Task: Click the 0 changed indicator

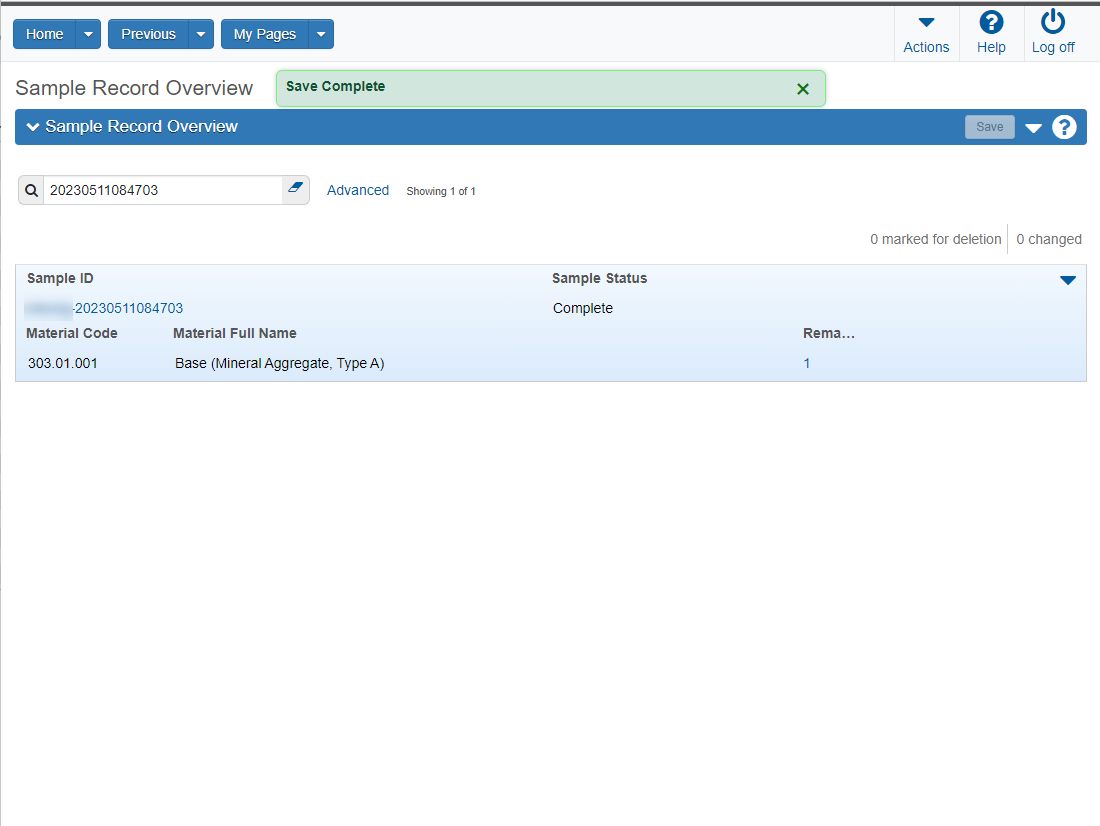Action: (1049, 239)
